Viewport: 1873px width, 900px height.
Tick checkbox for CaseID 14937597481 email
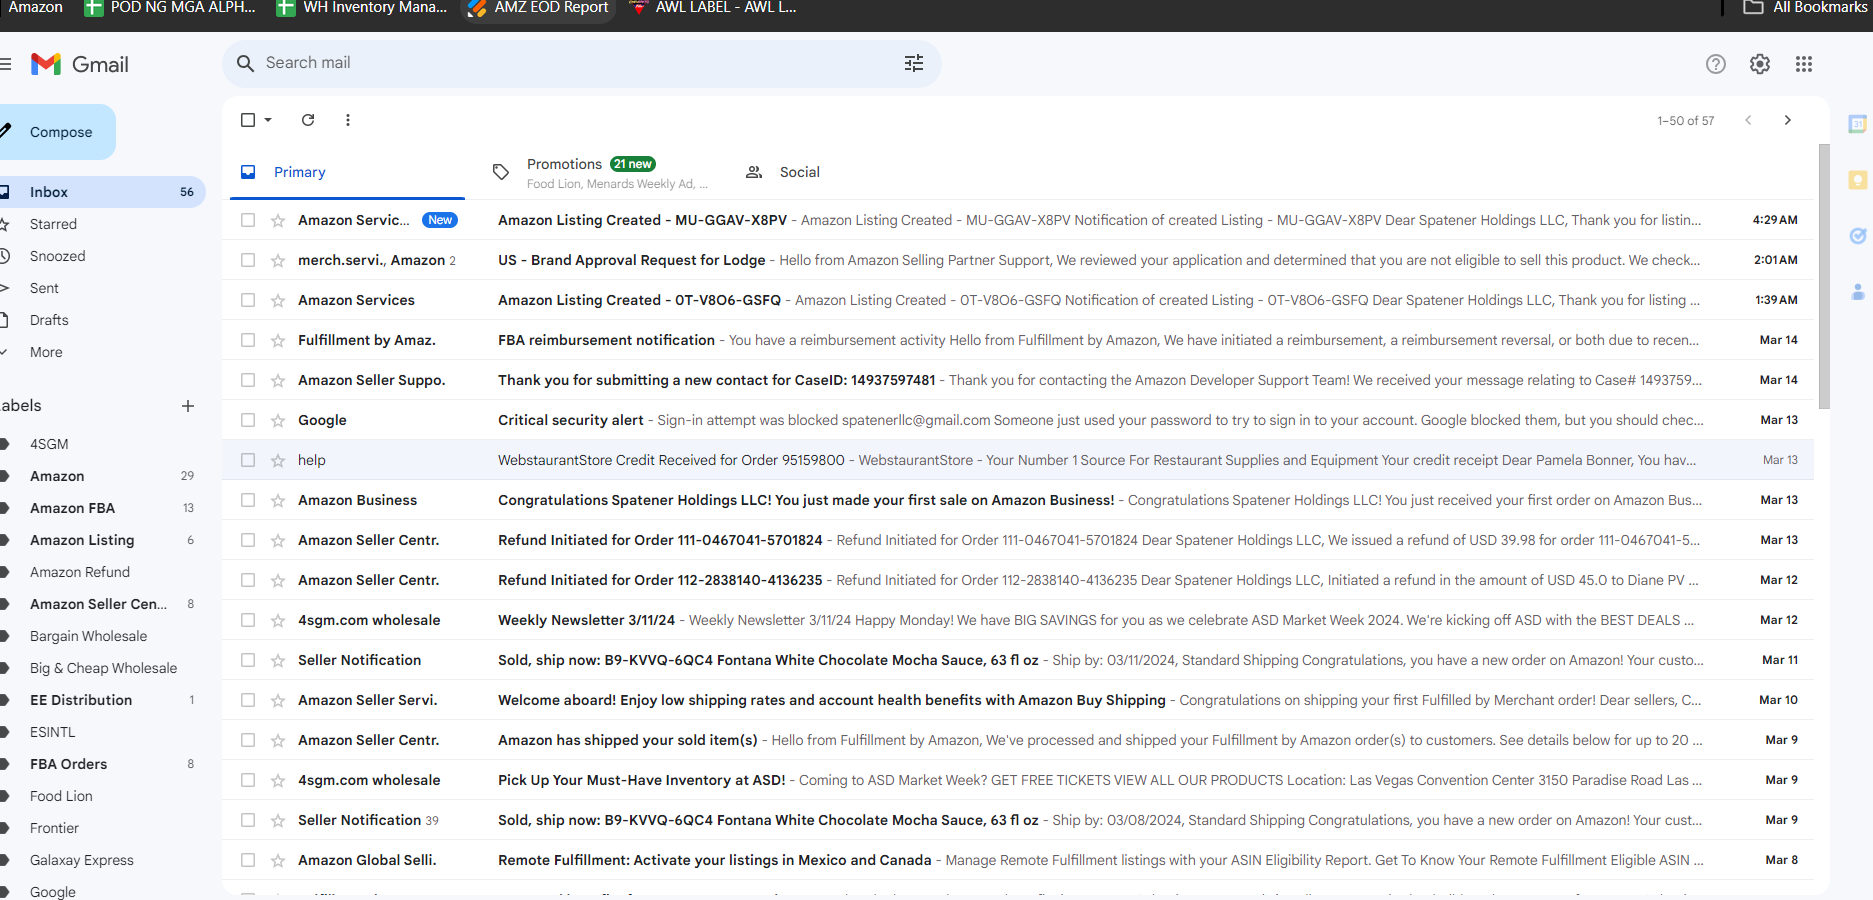tap(248, 380)
